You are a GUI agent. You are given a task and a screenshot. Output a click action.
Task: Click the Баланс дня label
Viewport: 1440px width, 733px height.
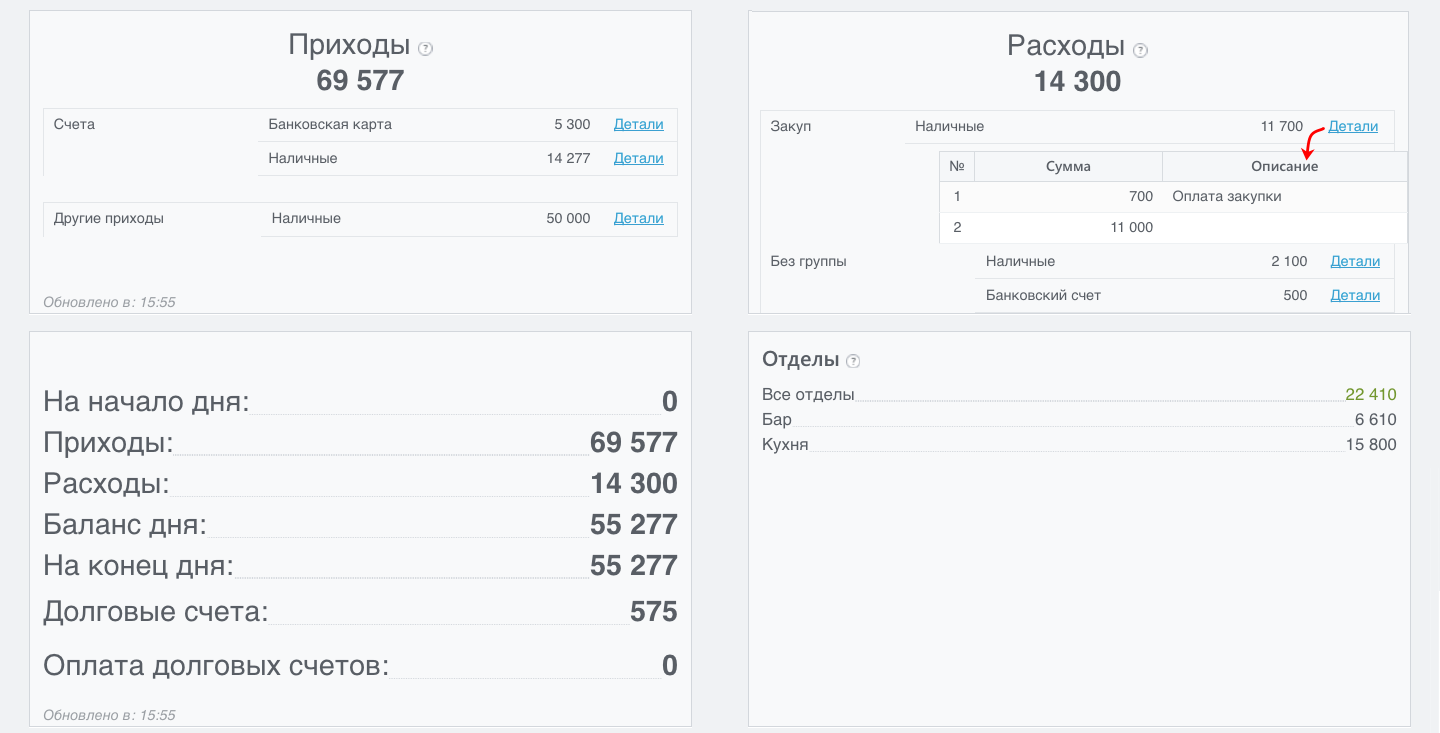coord(125,525)
